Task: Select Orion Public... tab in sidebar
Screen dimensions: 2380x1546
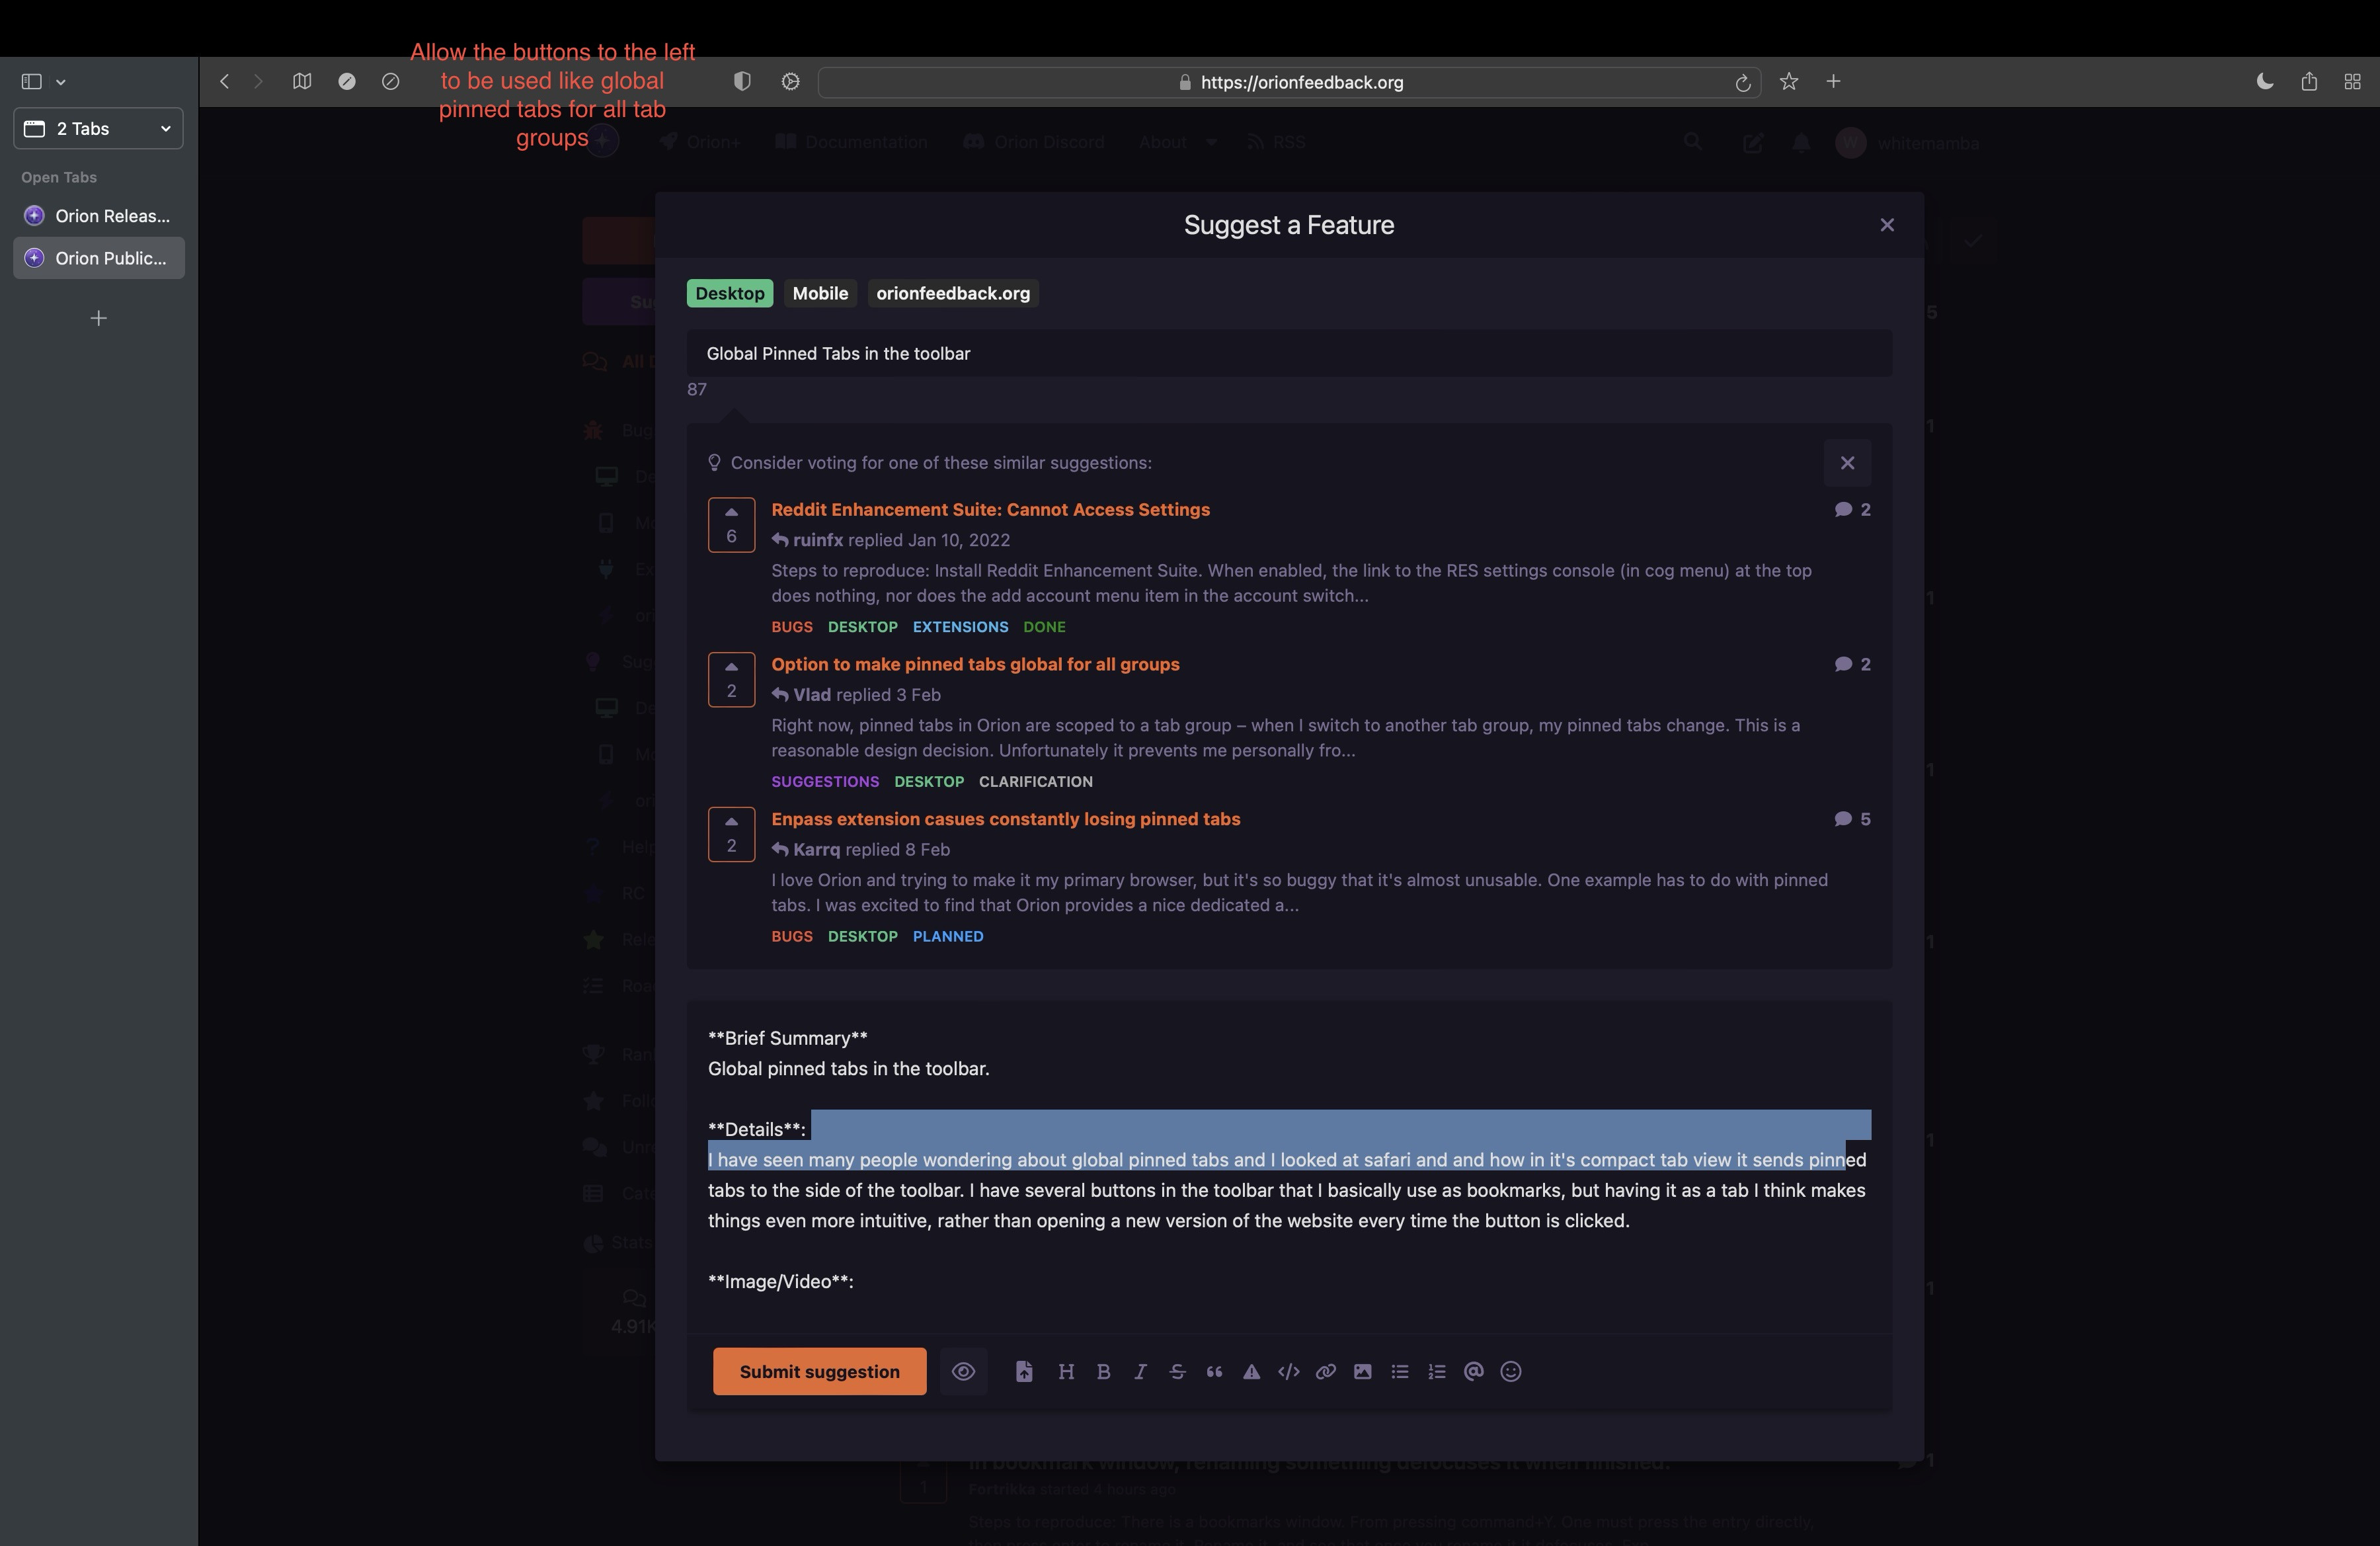Action: click(x=98, y=258)
